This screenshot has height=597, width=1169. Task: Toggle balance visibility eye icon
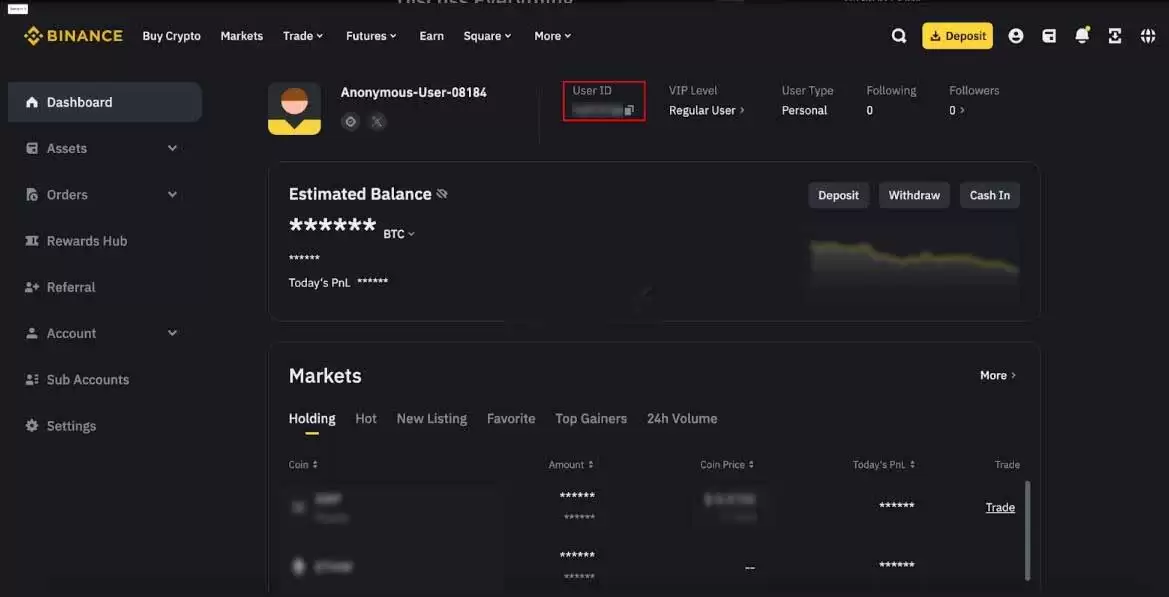[x=442, y=194]
